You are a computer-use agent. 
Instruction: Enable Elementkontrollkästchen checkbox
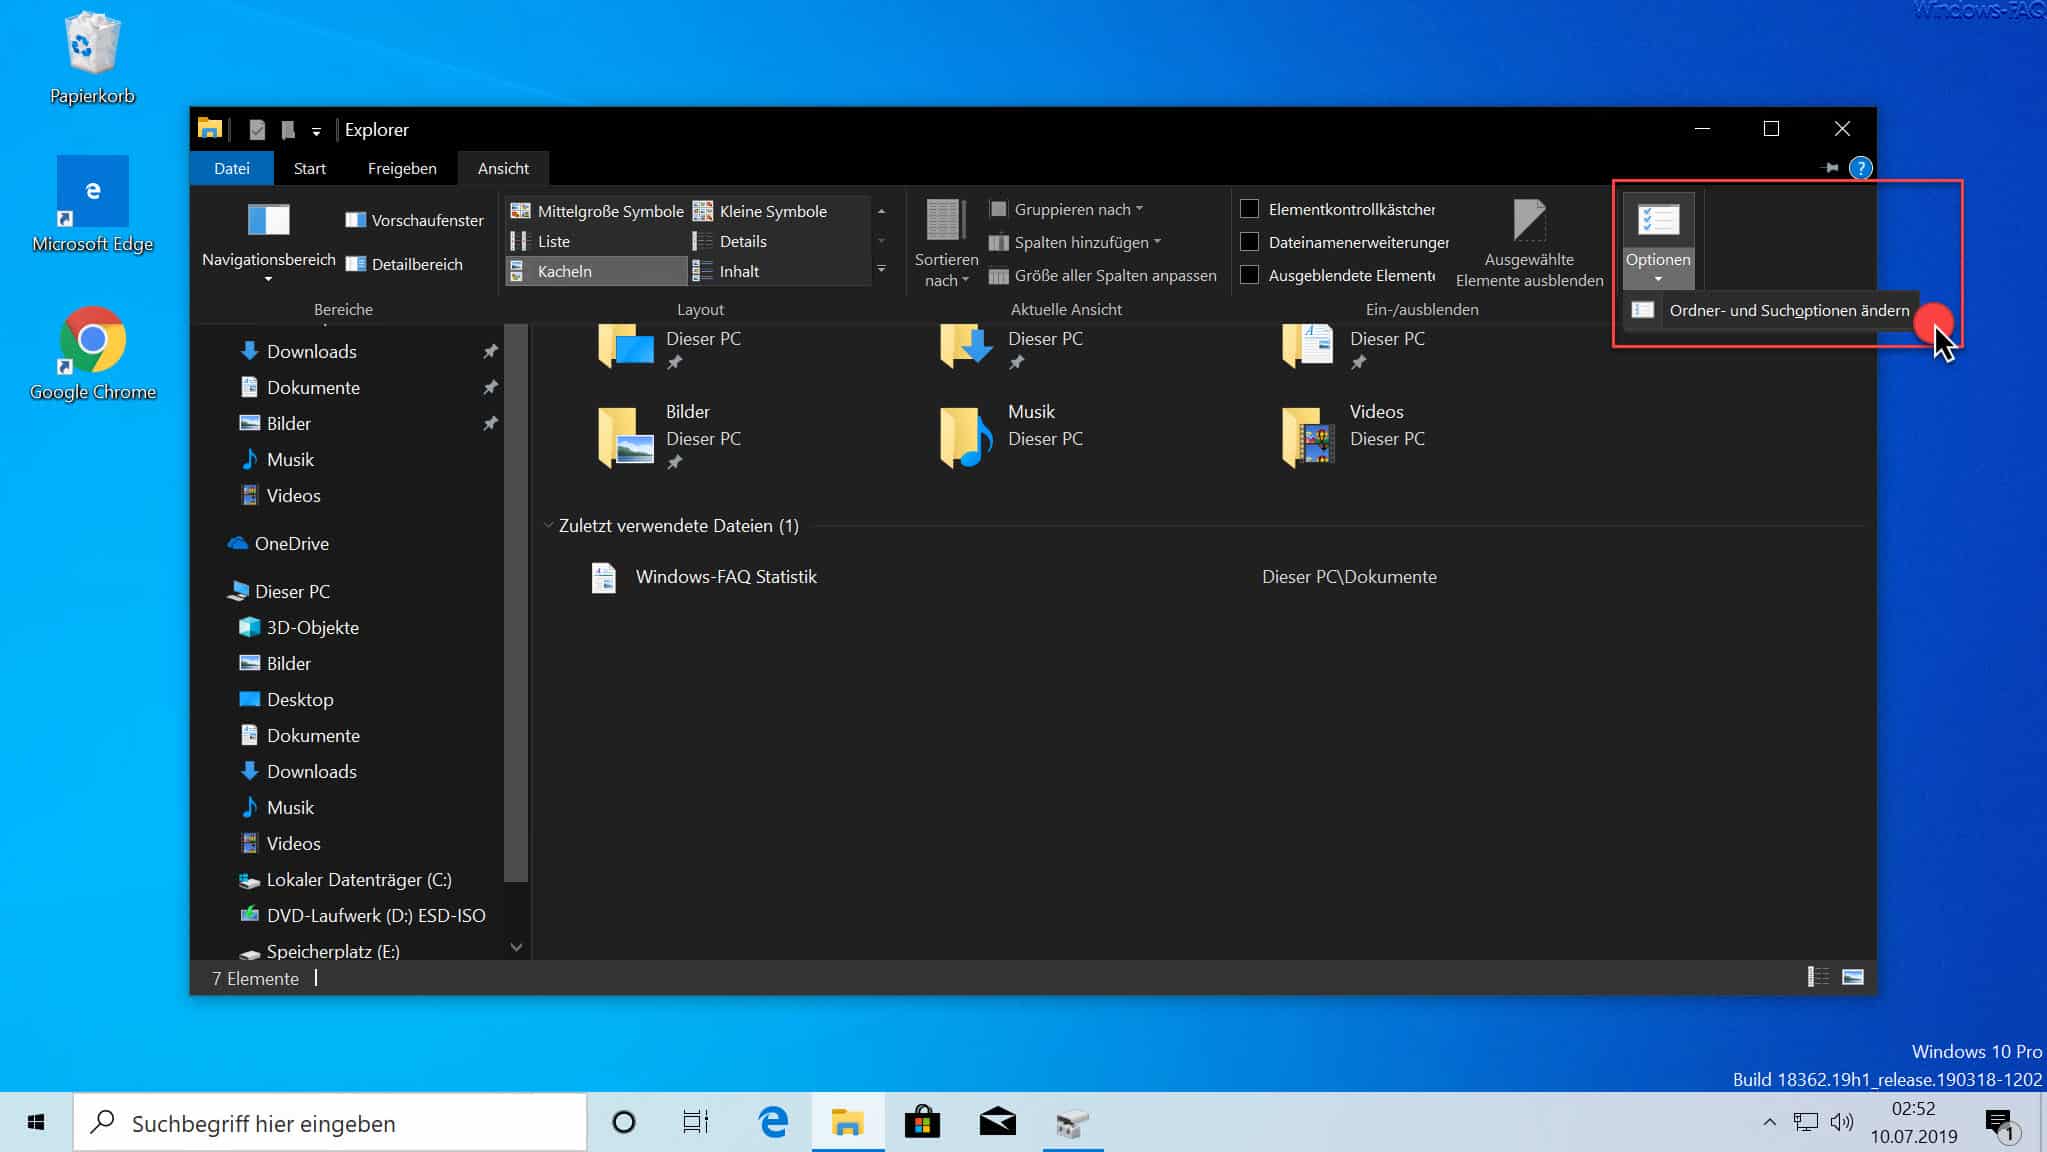point(1249,209)
